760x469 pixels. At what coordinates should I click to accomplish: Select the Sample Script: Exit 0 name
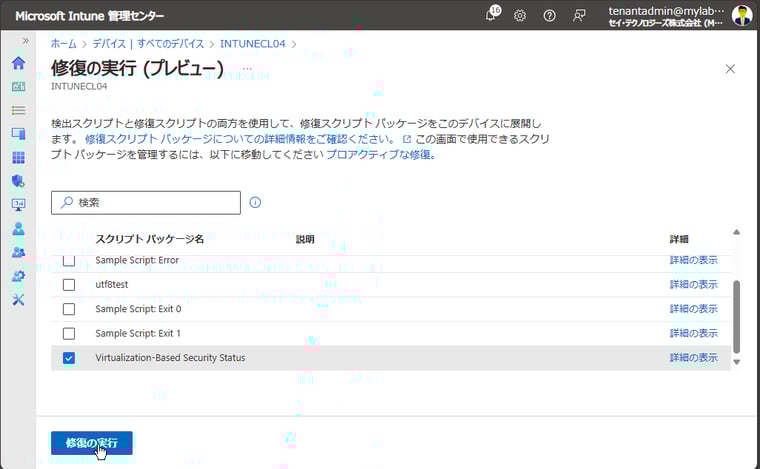[138, 309]
